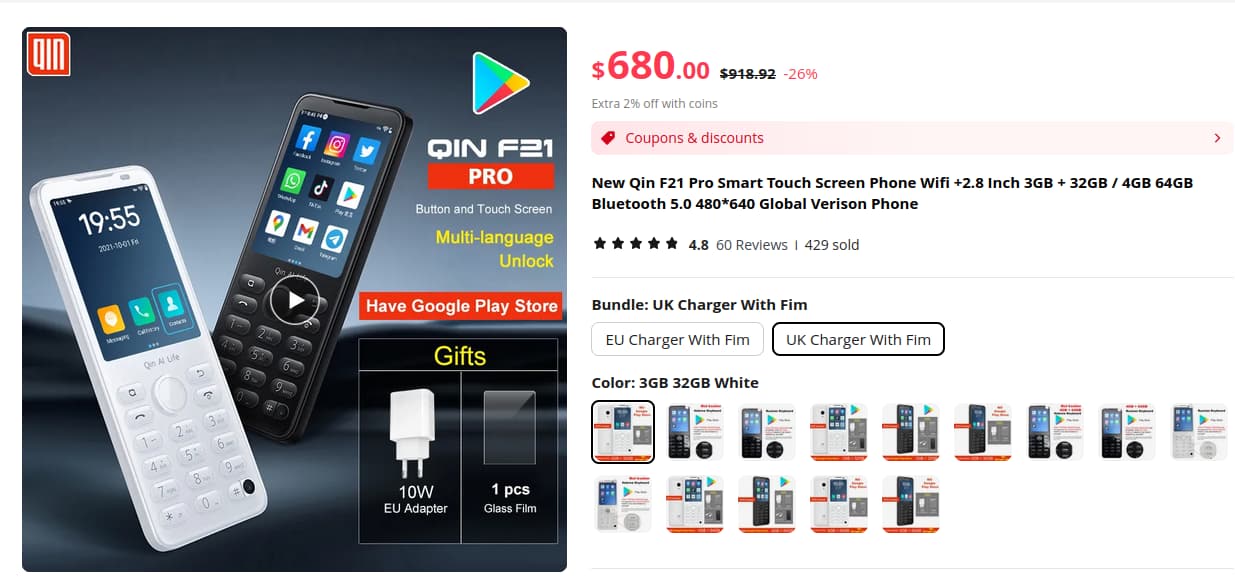The width and height of the screenshot is (1235, 578).
Task: Click the product title text
Action: (892, 193)
